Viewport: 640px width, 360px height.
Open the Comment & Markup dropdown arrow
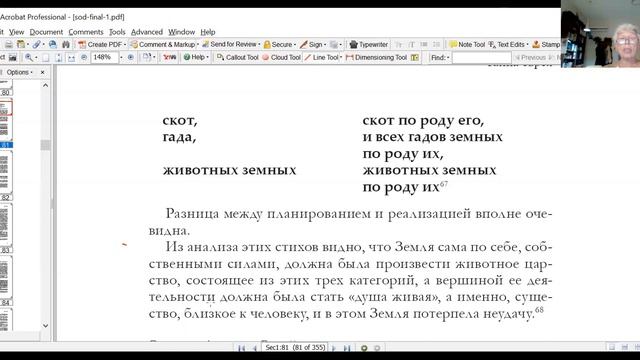click(x=198, y=44)
